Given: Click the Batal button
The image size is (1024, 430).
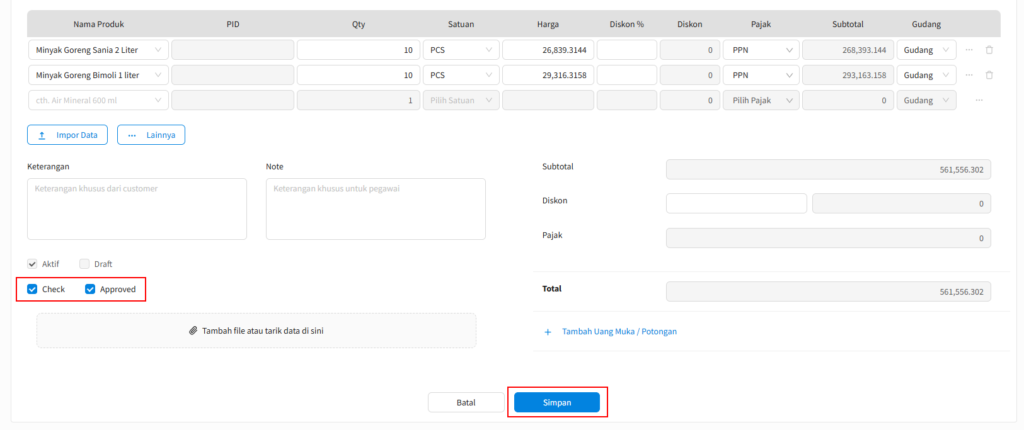Looking at the screenshot, I should tap(465, 402).
